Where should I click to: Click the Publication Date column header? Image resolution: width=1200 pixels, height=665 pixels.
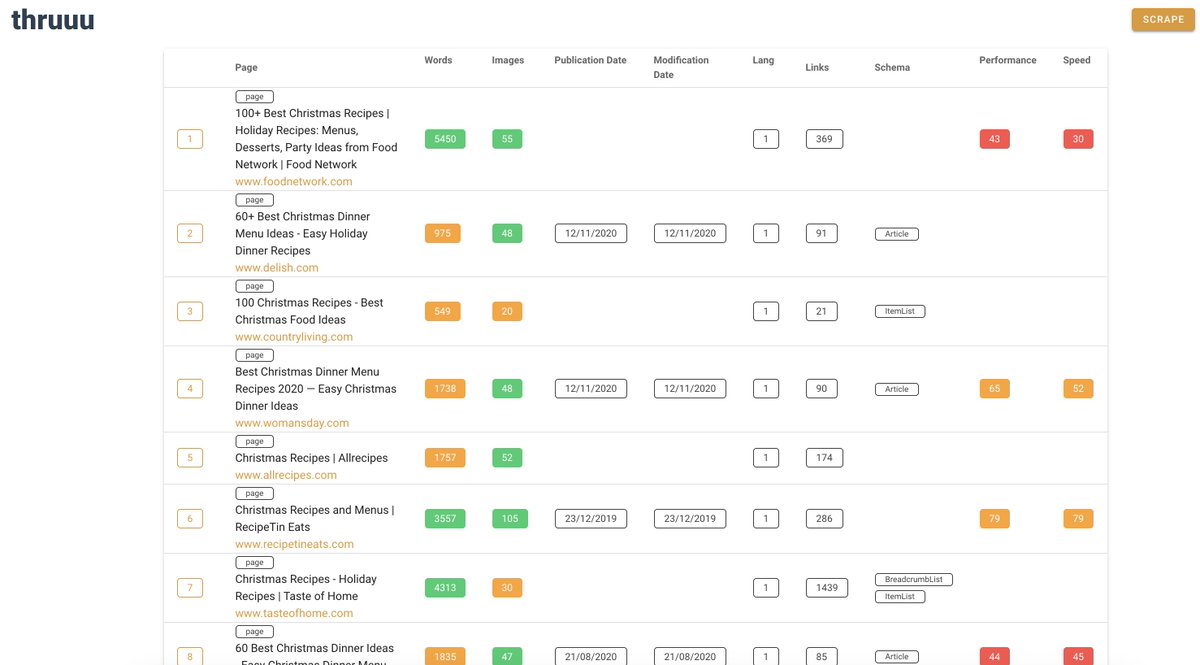590,60
